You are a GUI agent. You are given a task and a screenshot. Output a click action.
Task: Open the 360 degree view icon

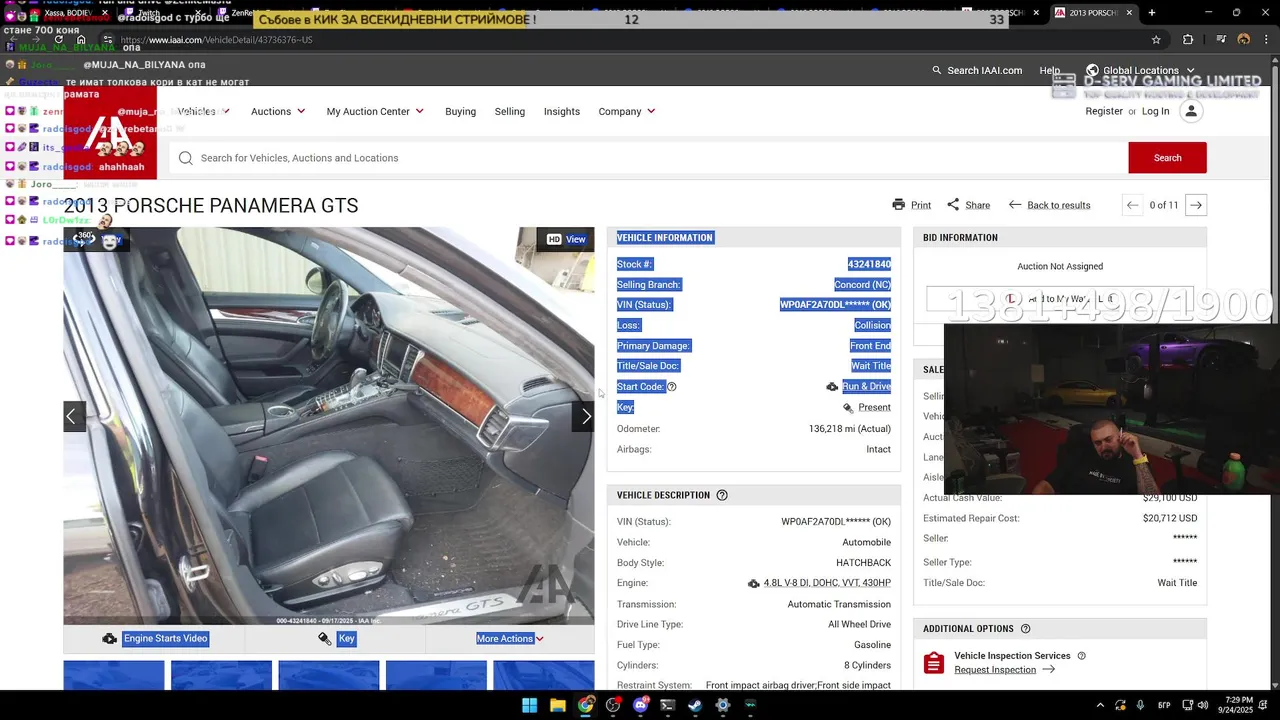86,239
